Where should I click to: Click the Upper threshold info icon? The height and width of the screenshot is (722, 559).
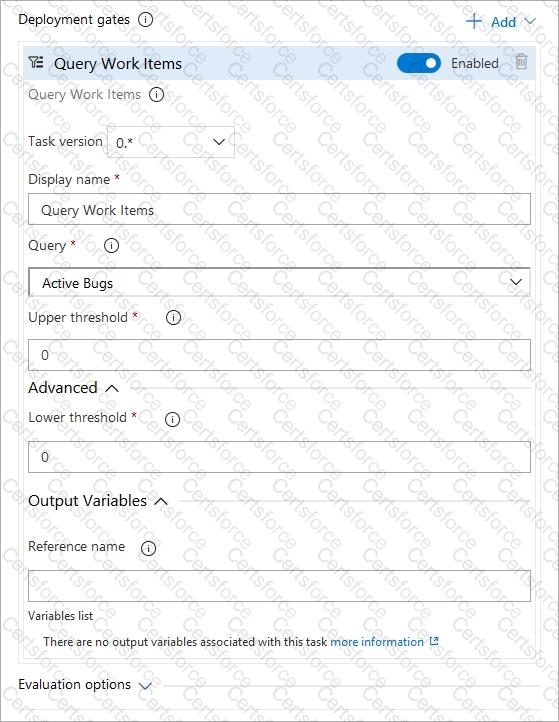[x=173, y=317]
